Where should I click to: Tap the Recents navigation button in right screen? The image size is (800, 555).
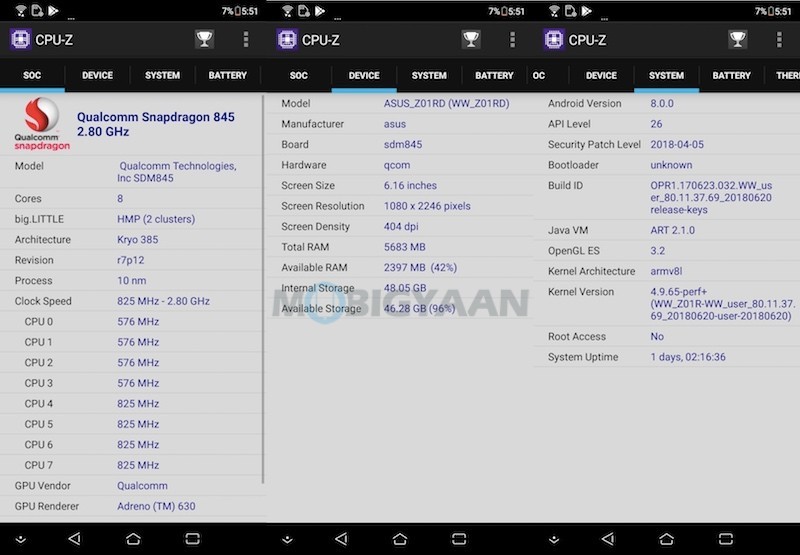tap(726, 539)
